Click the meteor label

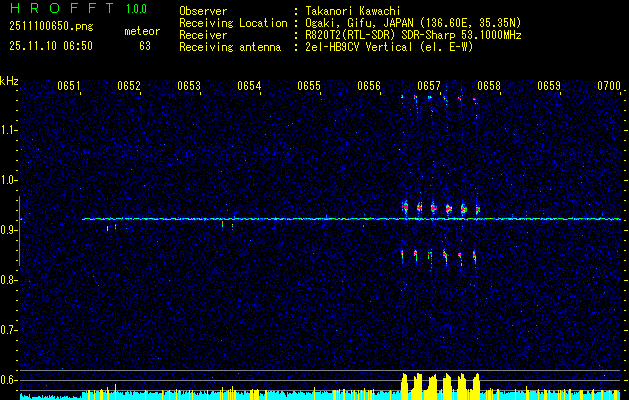tap(142, 31)
